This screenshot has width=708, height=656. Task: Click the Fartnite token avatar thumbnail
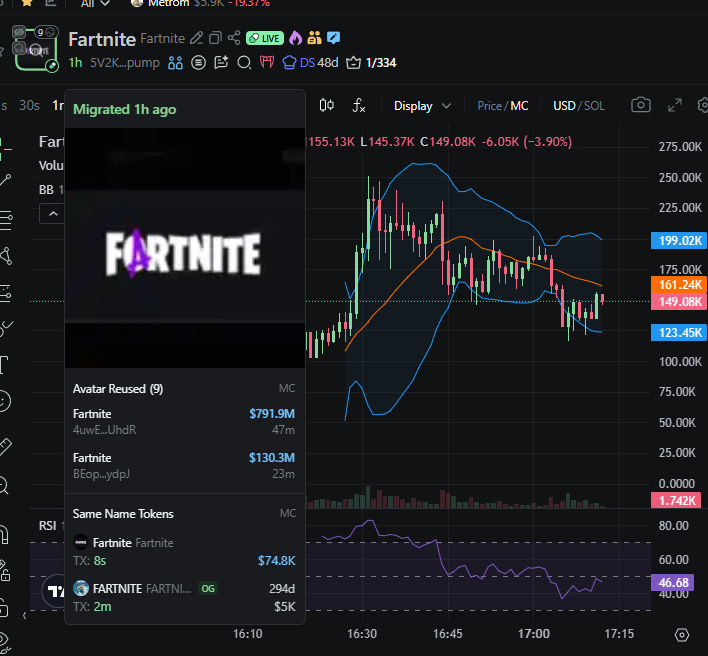(36, 51)
